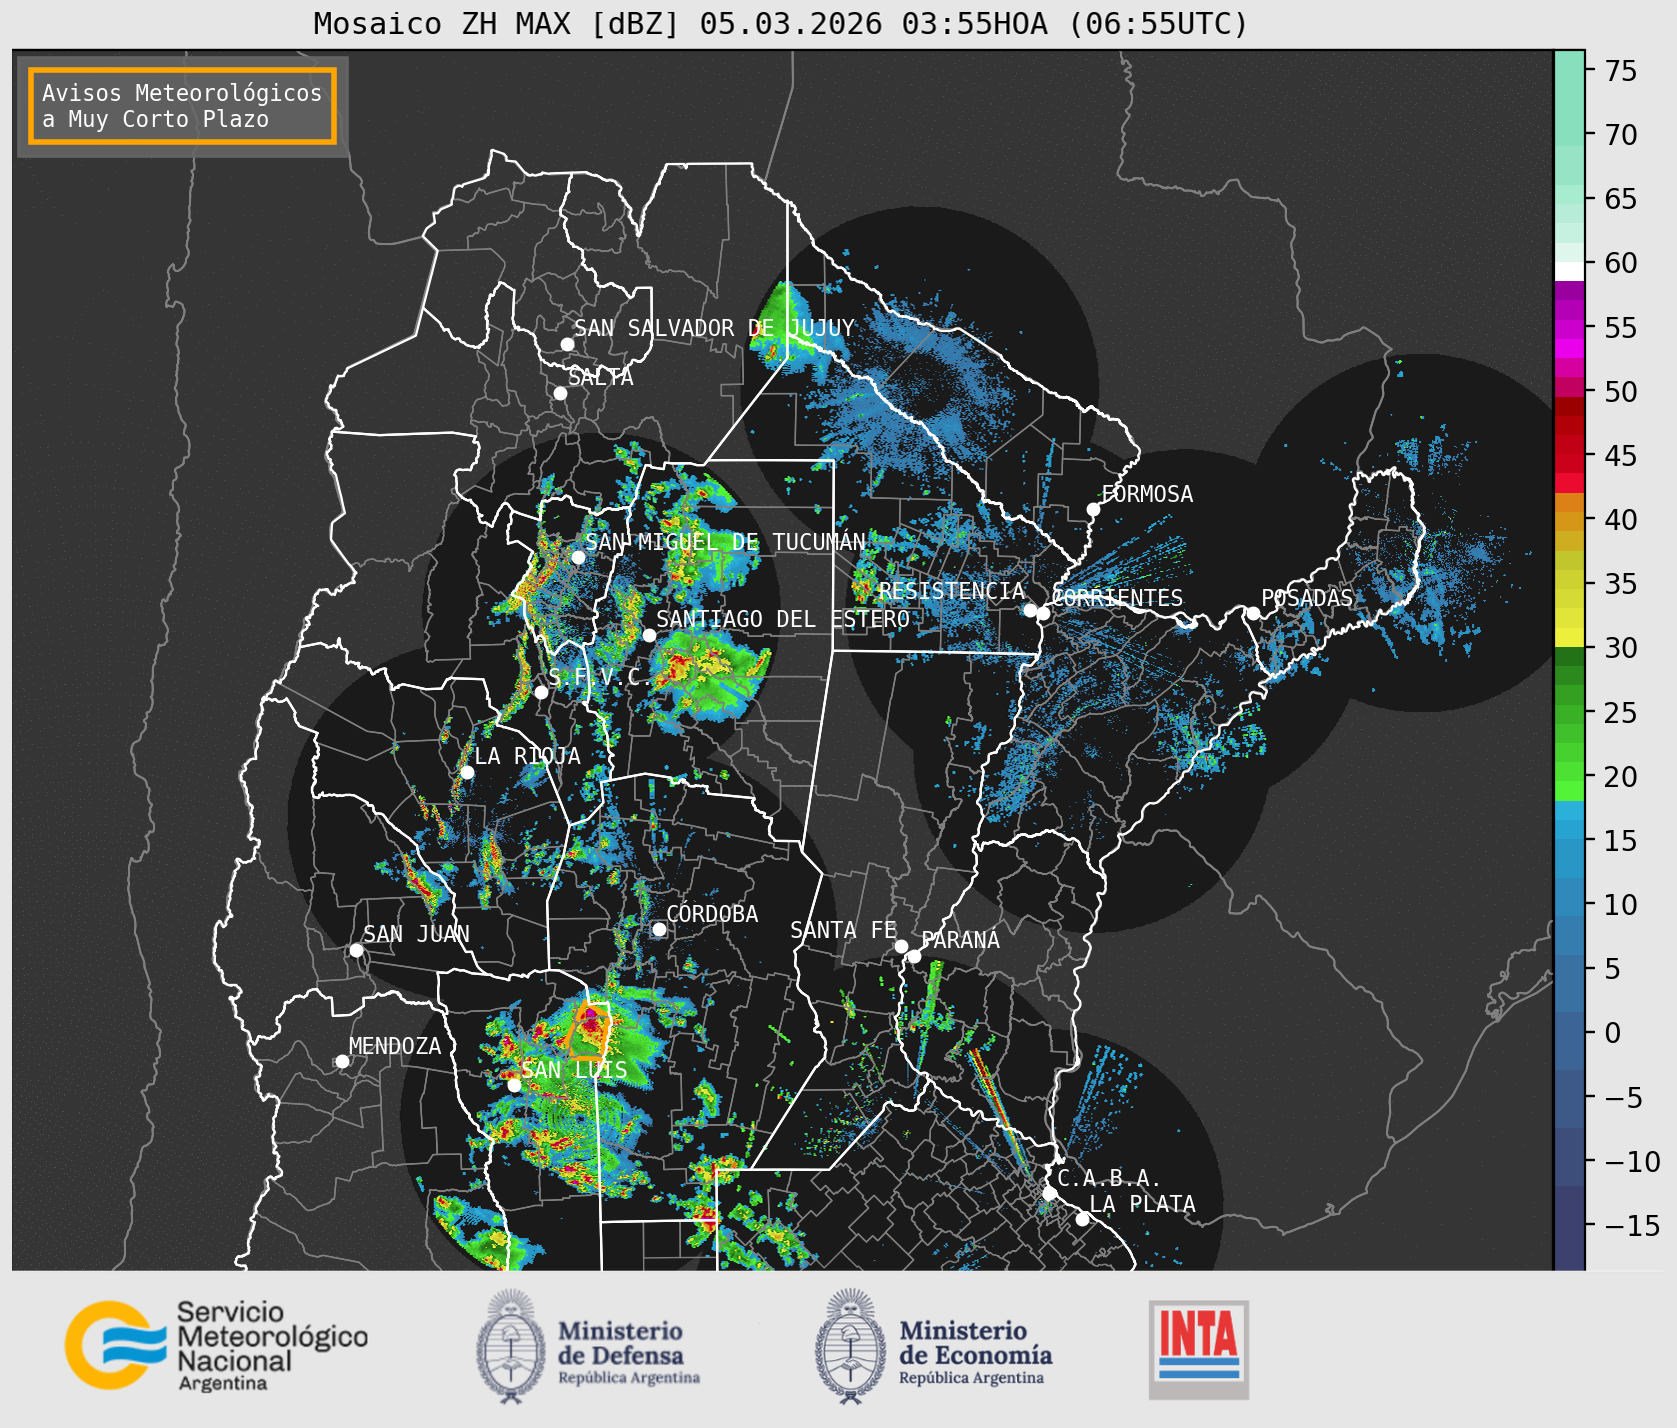Image resolution: width=1677 pixels, height=1428 pixels.
Task: Click the 0 label on the color scale
Action: [1612, 1033]
